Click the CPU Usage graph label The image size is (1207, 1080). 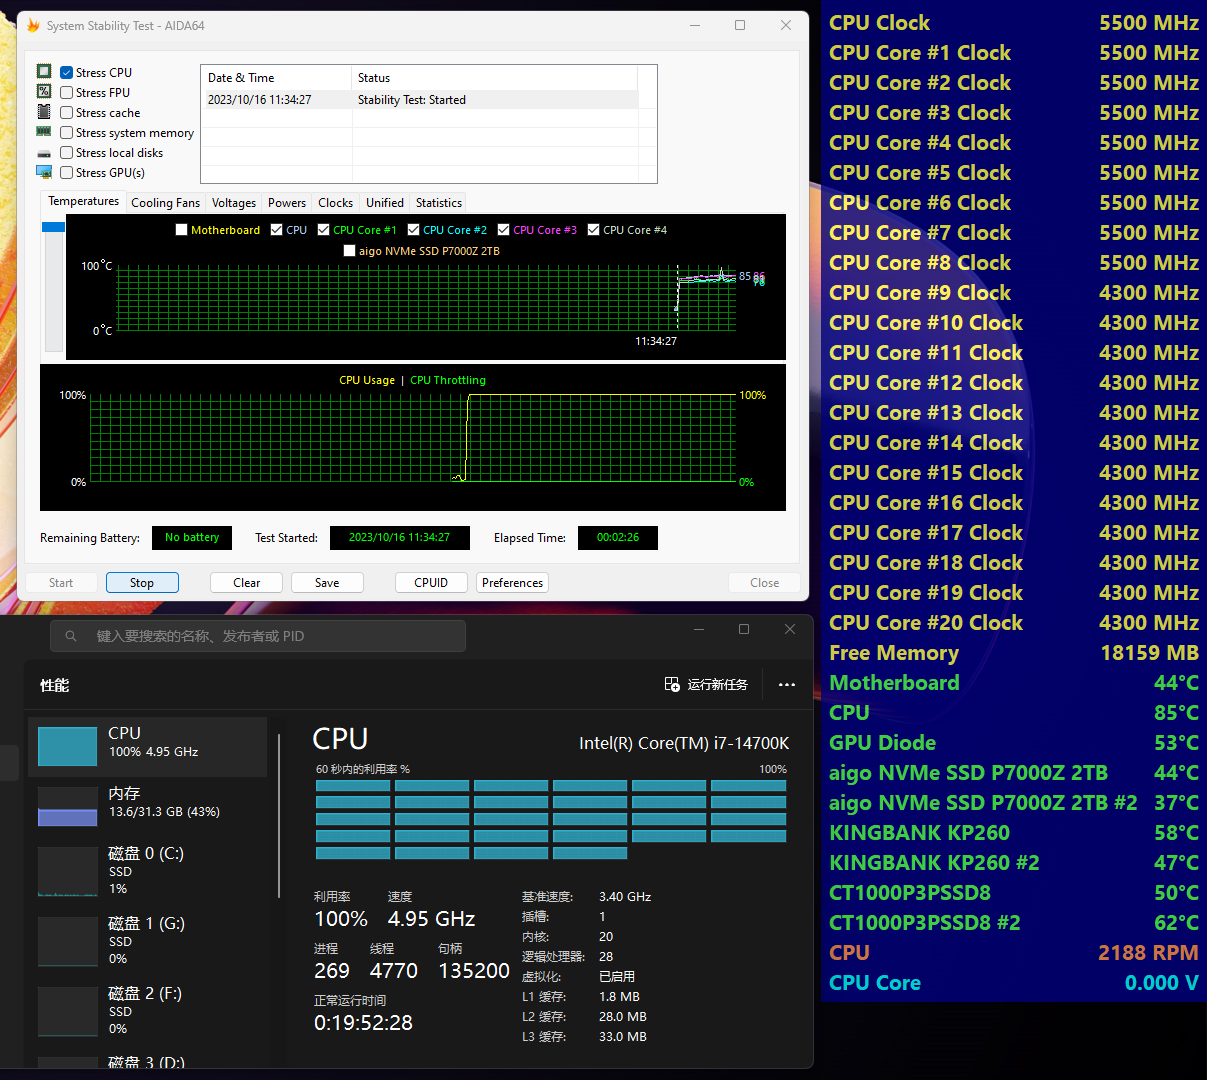tap(367, 380)
